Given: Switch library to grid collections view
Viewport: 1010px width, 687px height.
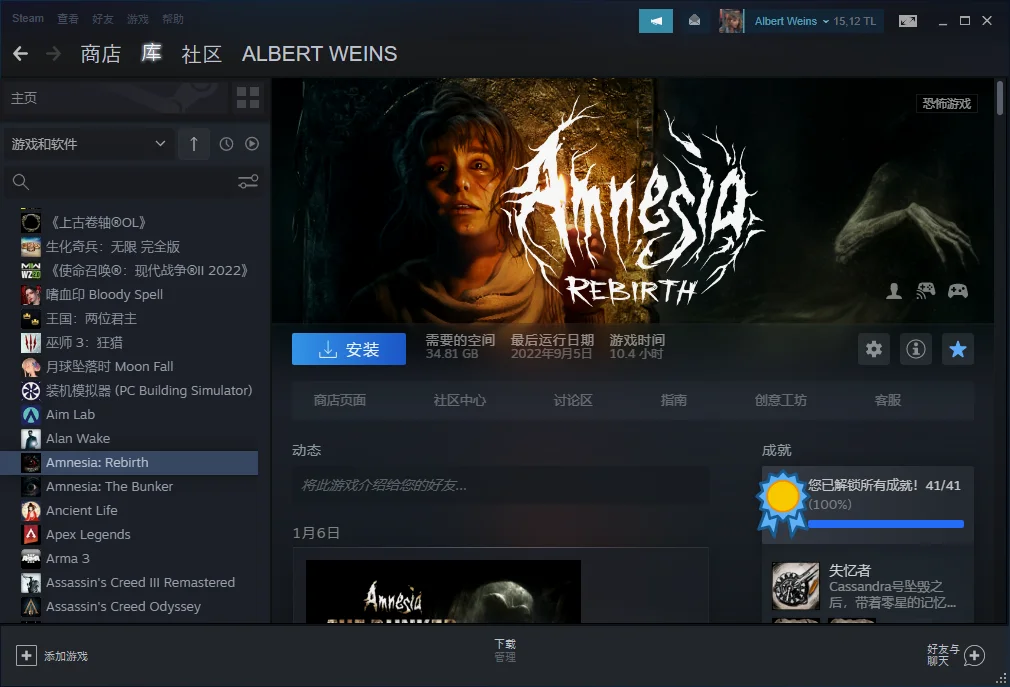Looking at the screenshot, I should (x=248, y=98).
